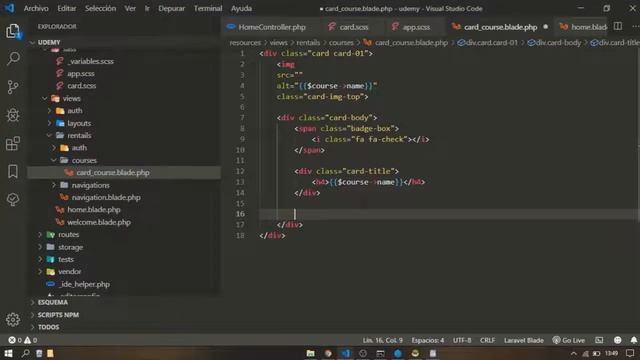The width and height of the screenshot is (640, 360).
Task: Open the Extensions view
Action: click(13, 143)
